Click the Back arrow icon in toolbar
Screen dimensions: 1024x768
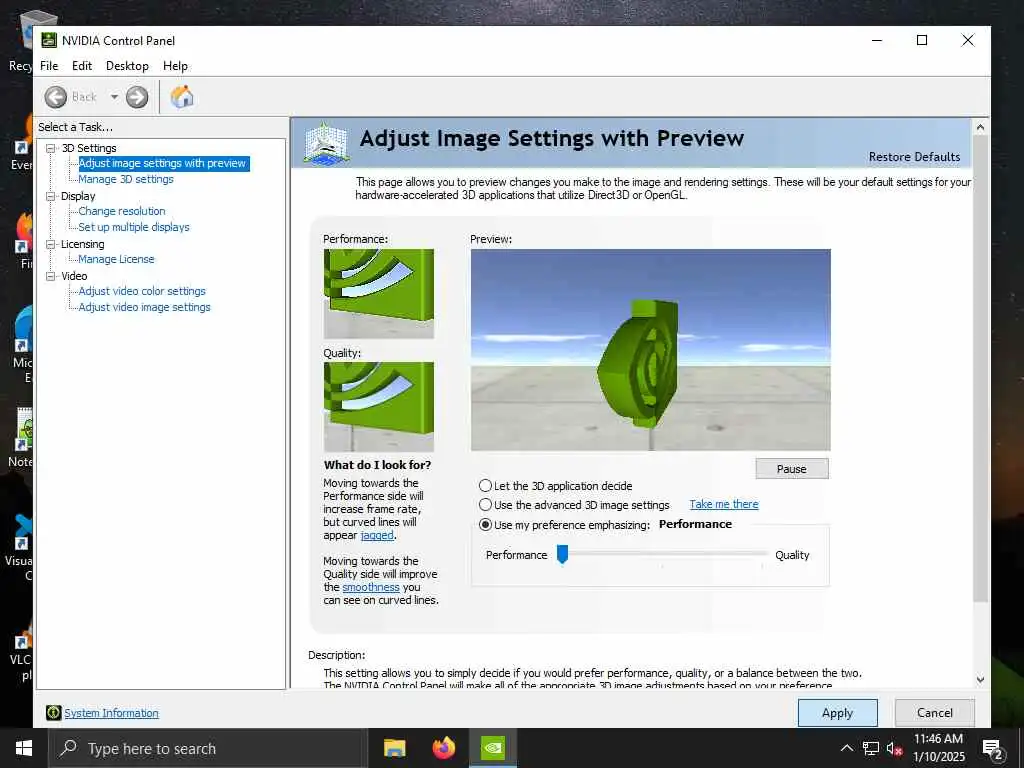(x=56, y=97)
